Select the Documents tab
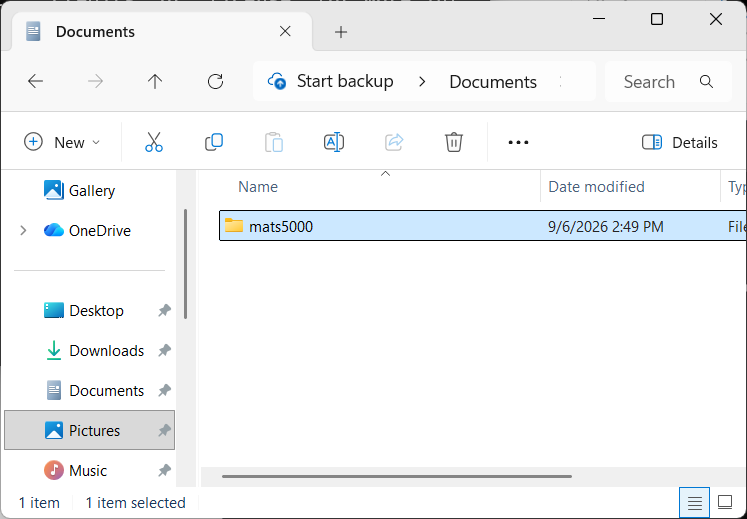Image resolution: width=747 pixels, height=519 pixels. tap(162, 31)
